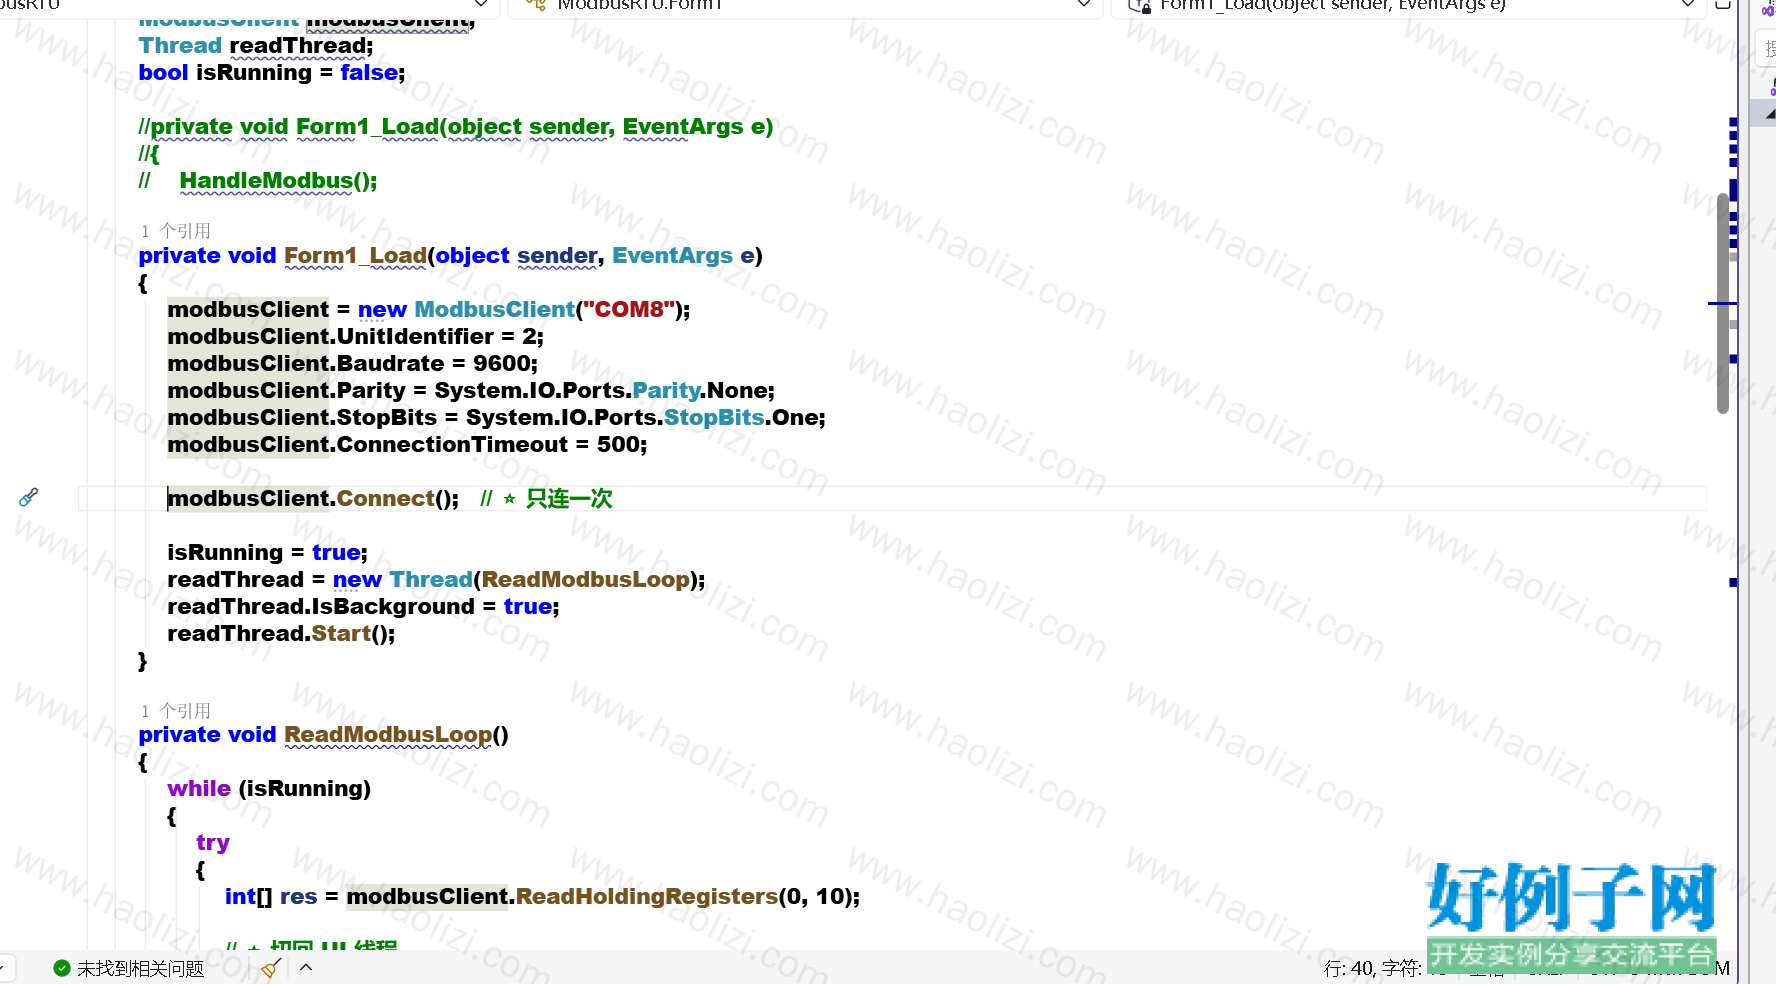
Task: Click 'UnitIdentifier' property assignment line
Action: [415, 336]
